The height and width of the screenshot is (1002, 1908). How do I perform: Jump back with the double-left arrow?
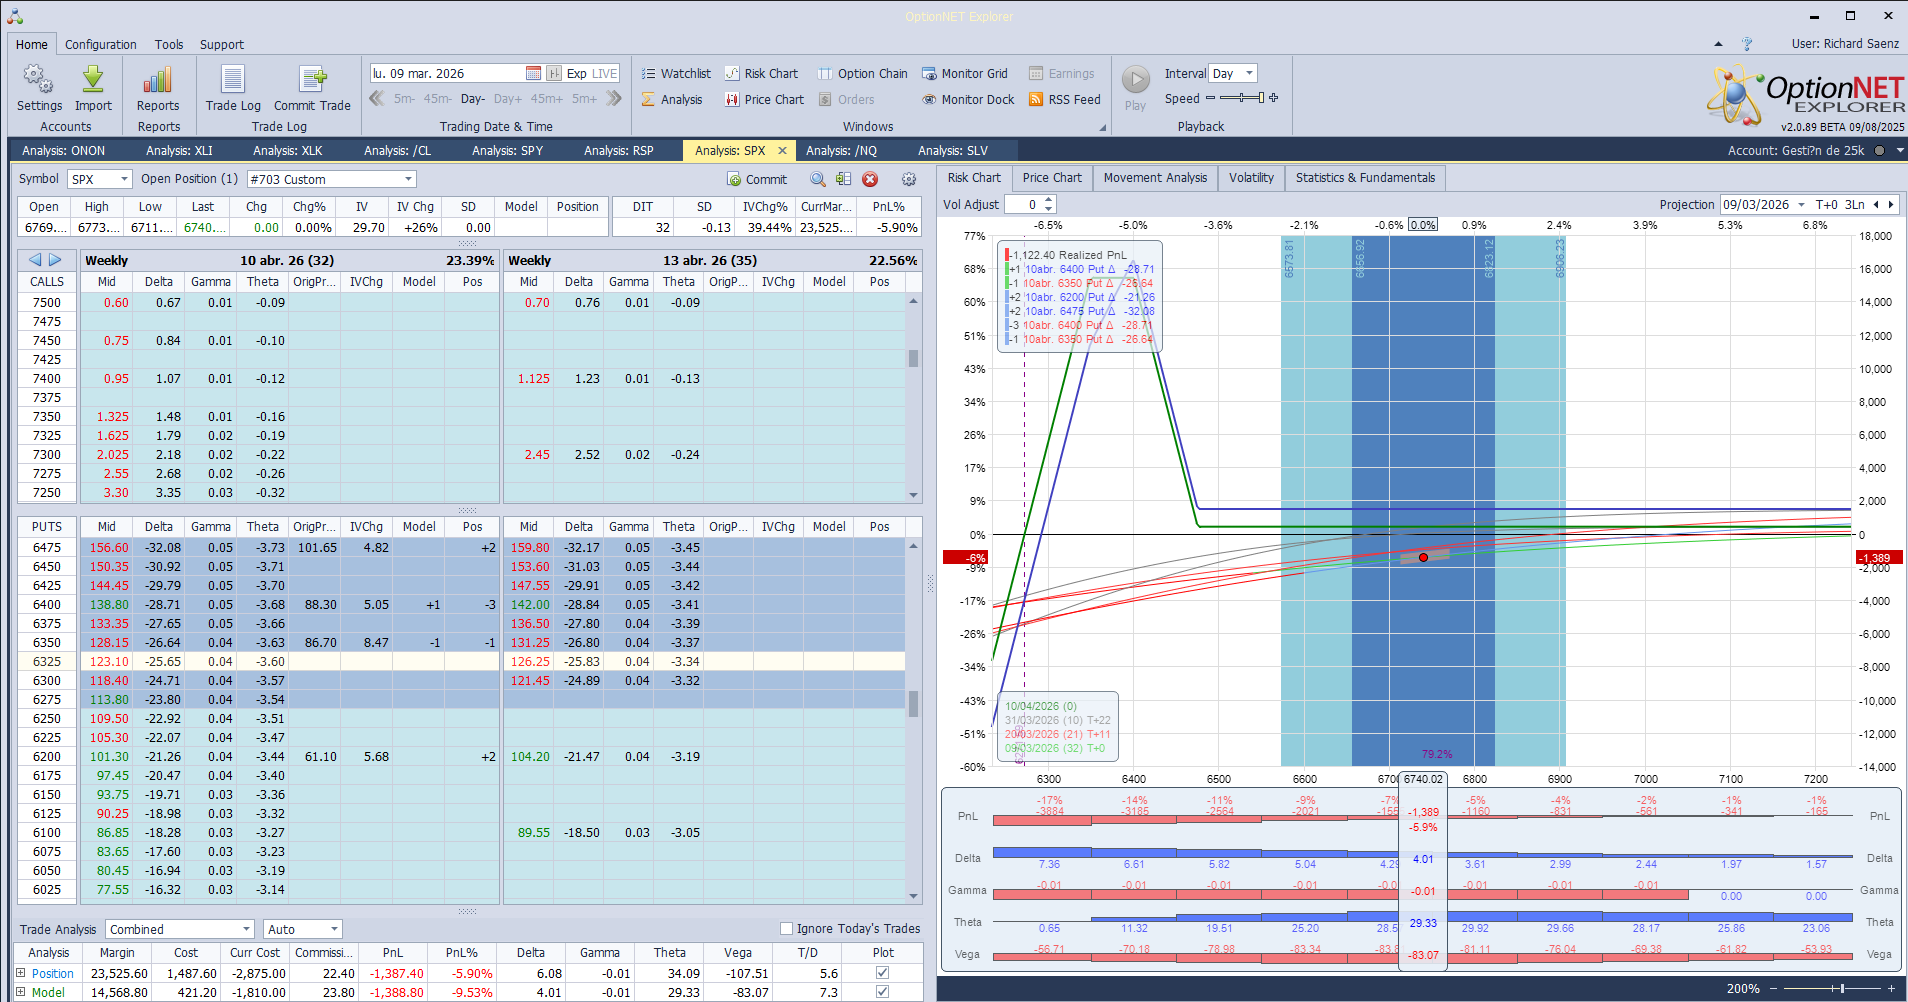[x=377, y=98]
